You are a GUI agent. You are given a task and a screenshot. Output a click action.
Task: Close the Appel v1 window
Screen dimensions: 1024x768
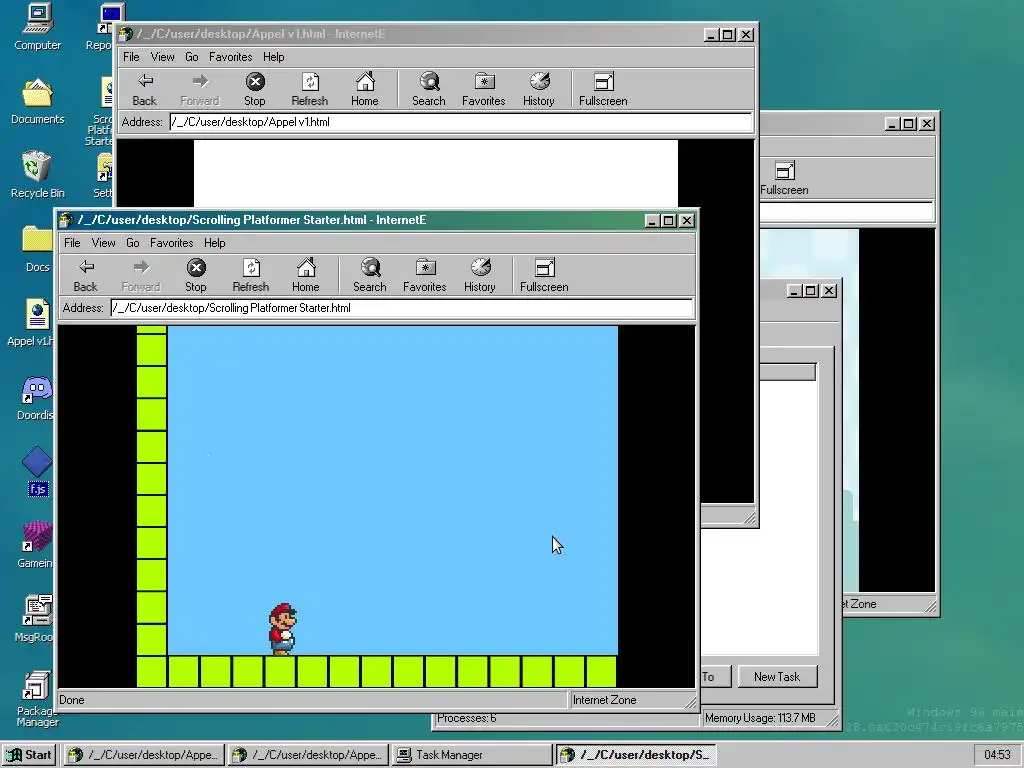pyautogui.click(x=746, y=35)
